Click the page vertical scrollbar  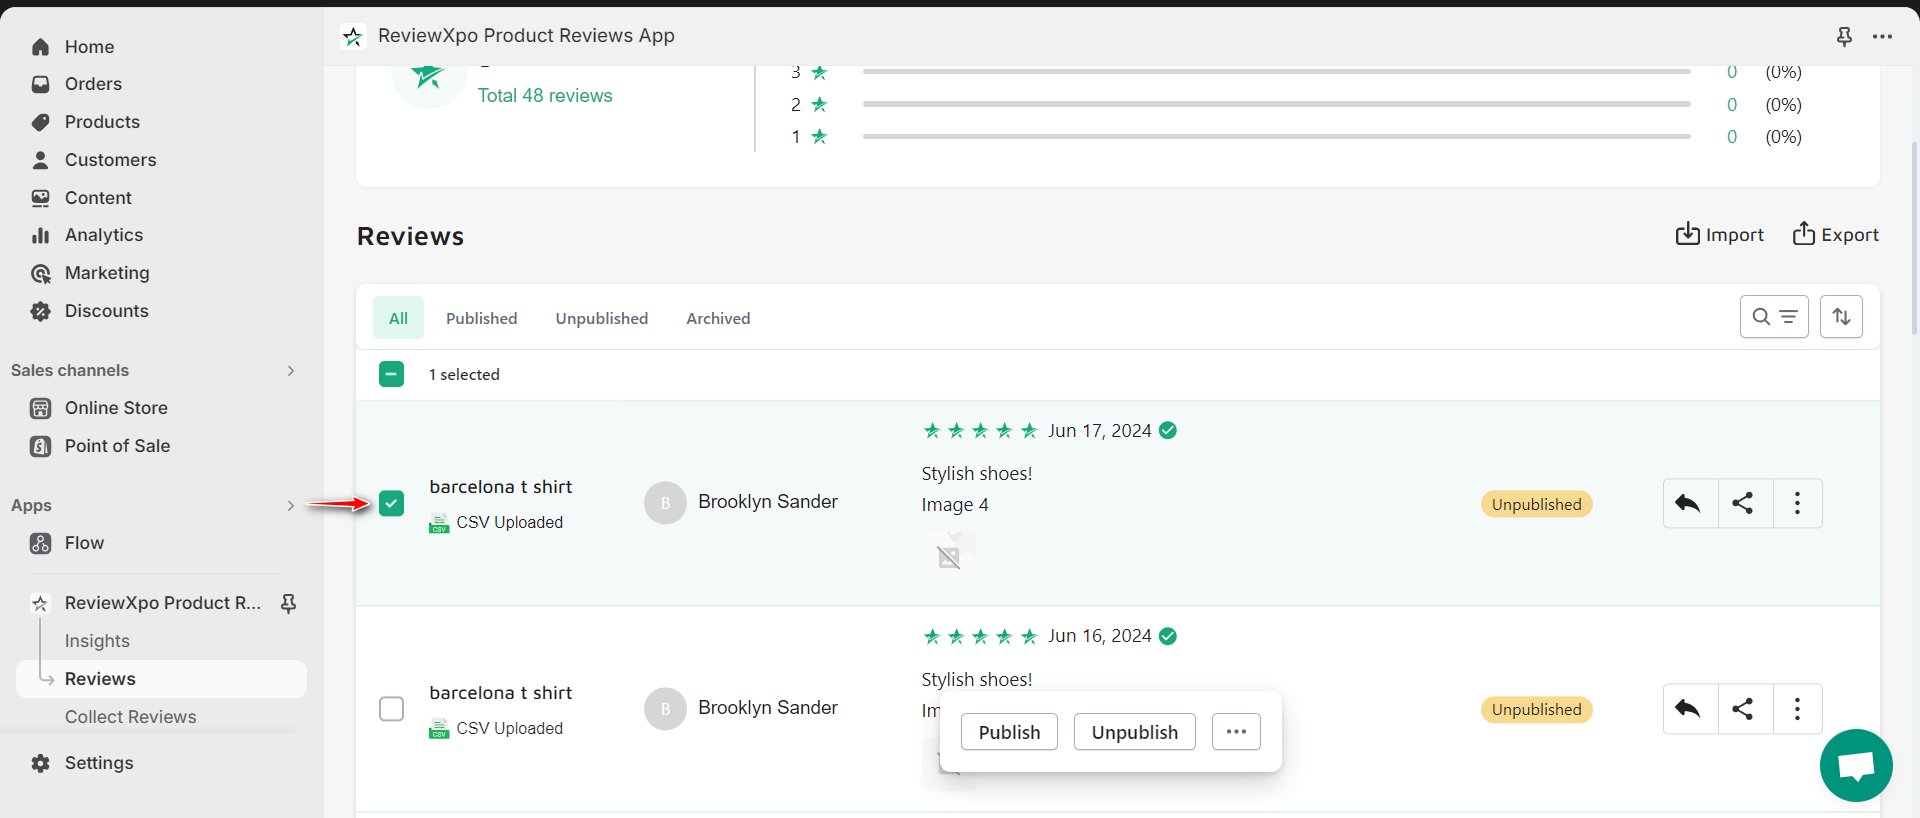(1914, 238)
